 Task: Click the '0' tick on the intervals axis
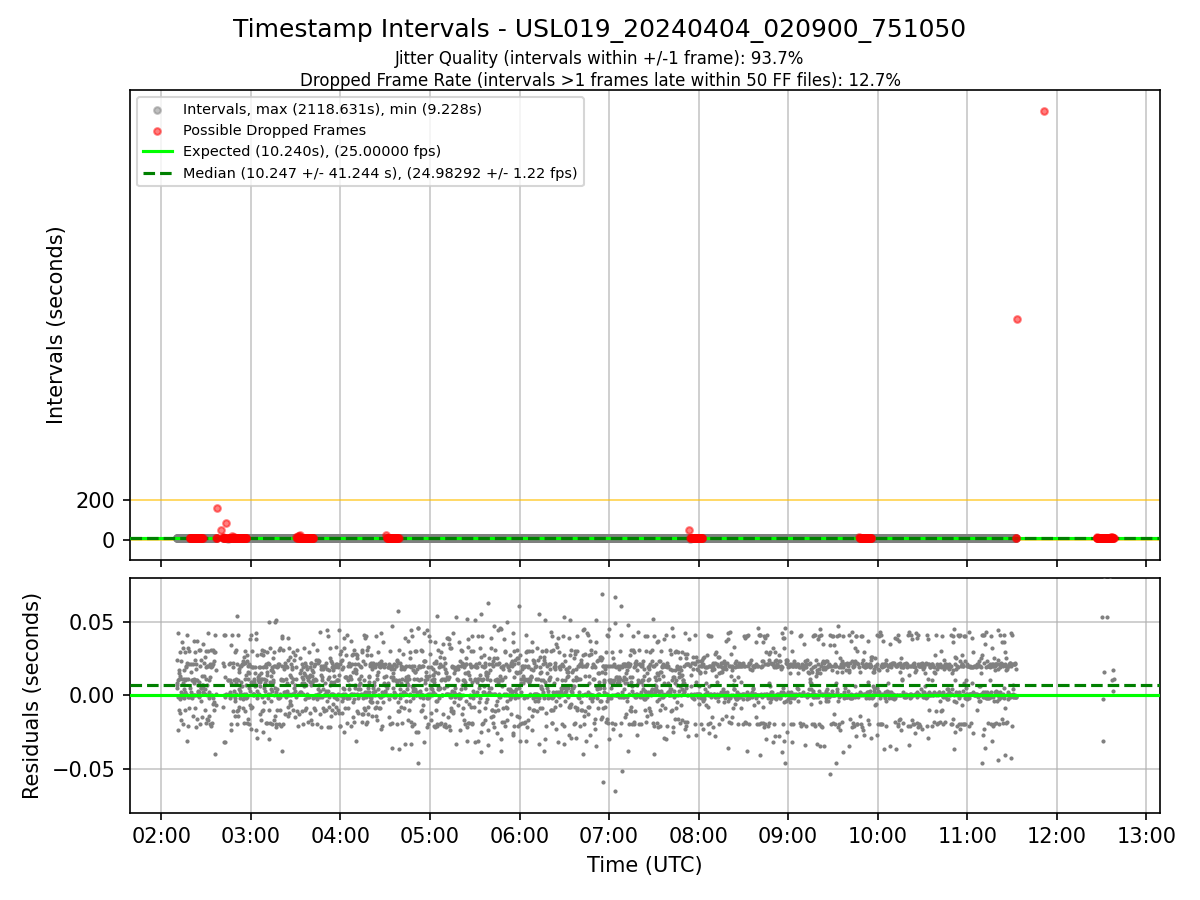pos(110,540)
